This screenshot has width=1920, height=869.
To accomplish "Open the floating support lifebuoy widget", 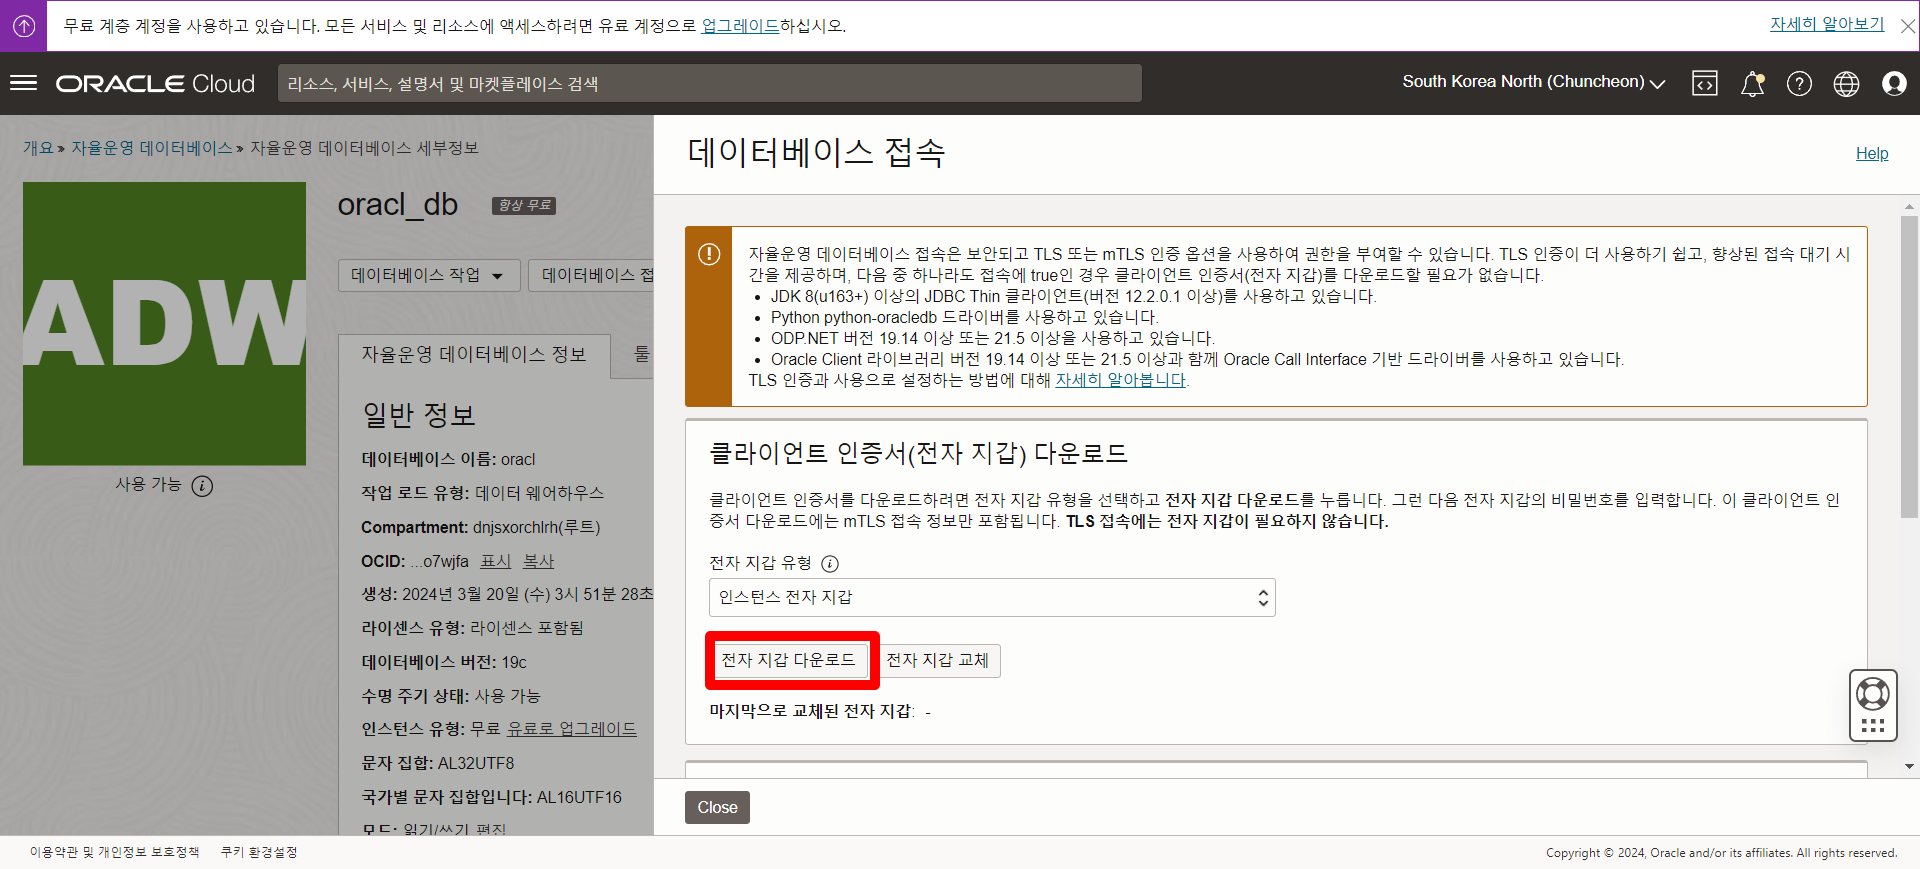I will pos(1872,705).
